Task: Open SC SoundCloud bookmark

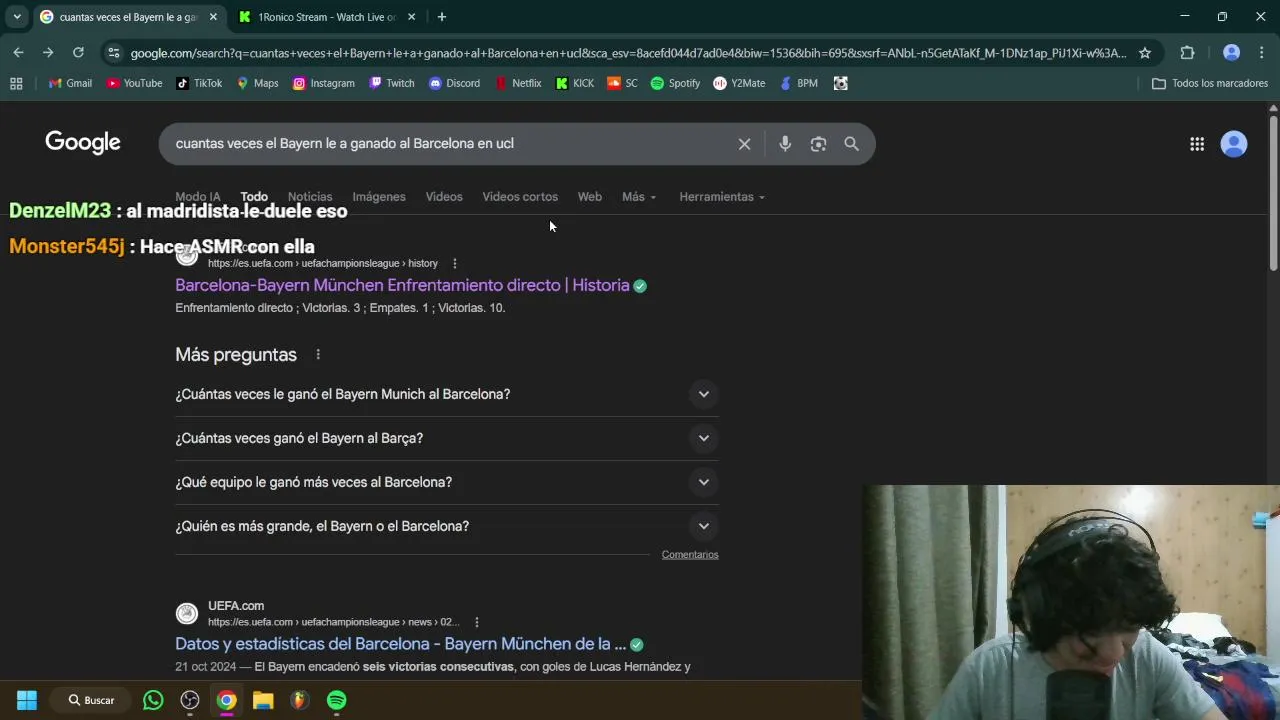Action: pyautogui.click(x=622, y=83)
